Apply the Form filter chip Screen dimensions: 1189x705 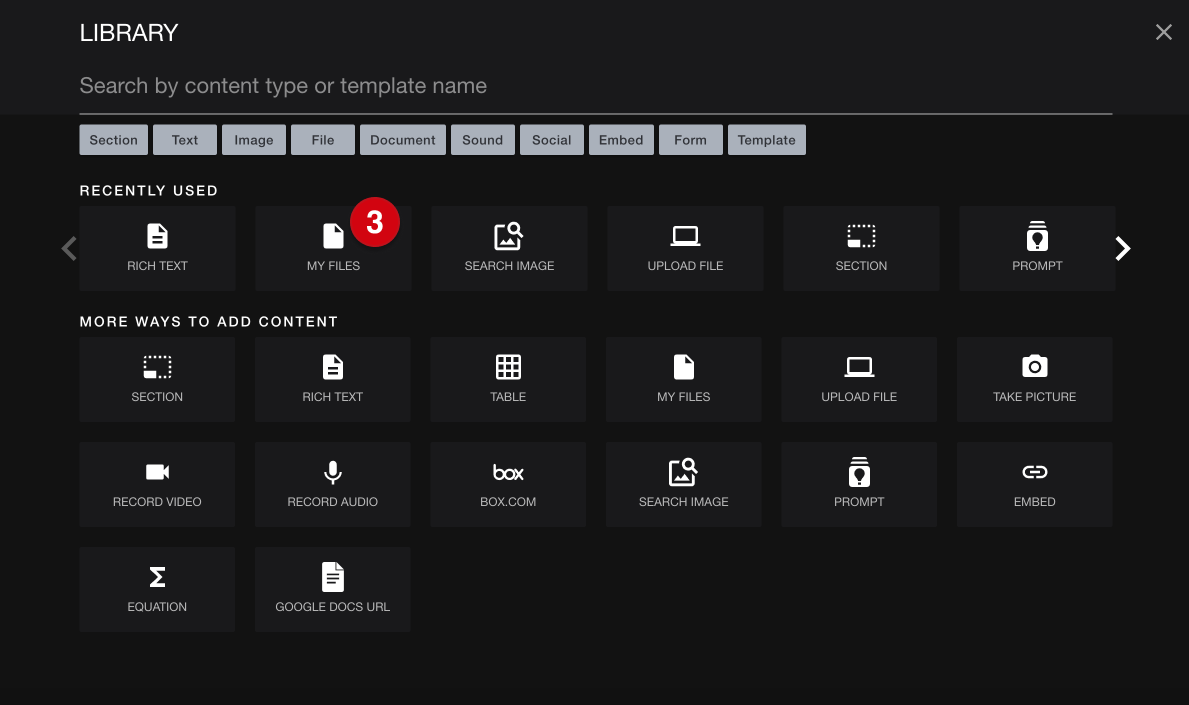click(691, 139)
